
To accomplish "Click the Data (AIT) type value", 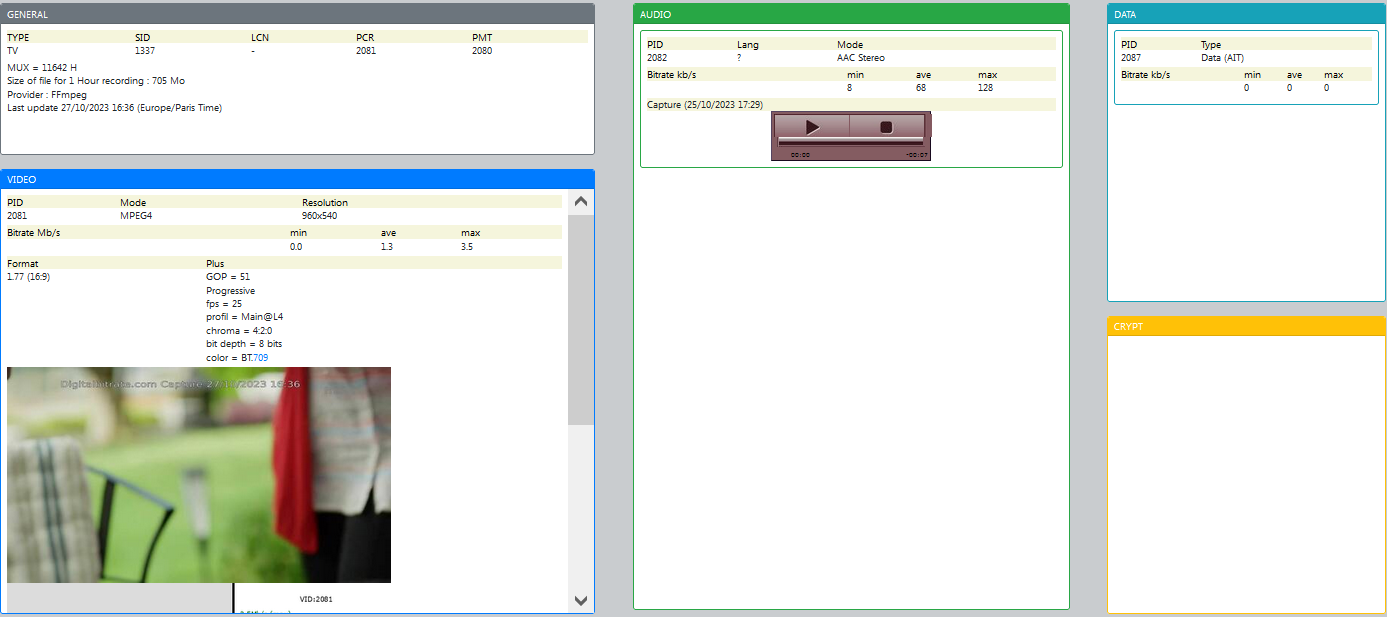I will pos(1222,58).
